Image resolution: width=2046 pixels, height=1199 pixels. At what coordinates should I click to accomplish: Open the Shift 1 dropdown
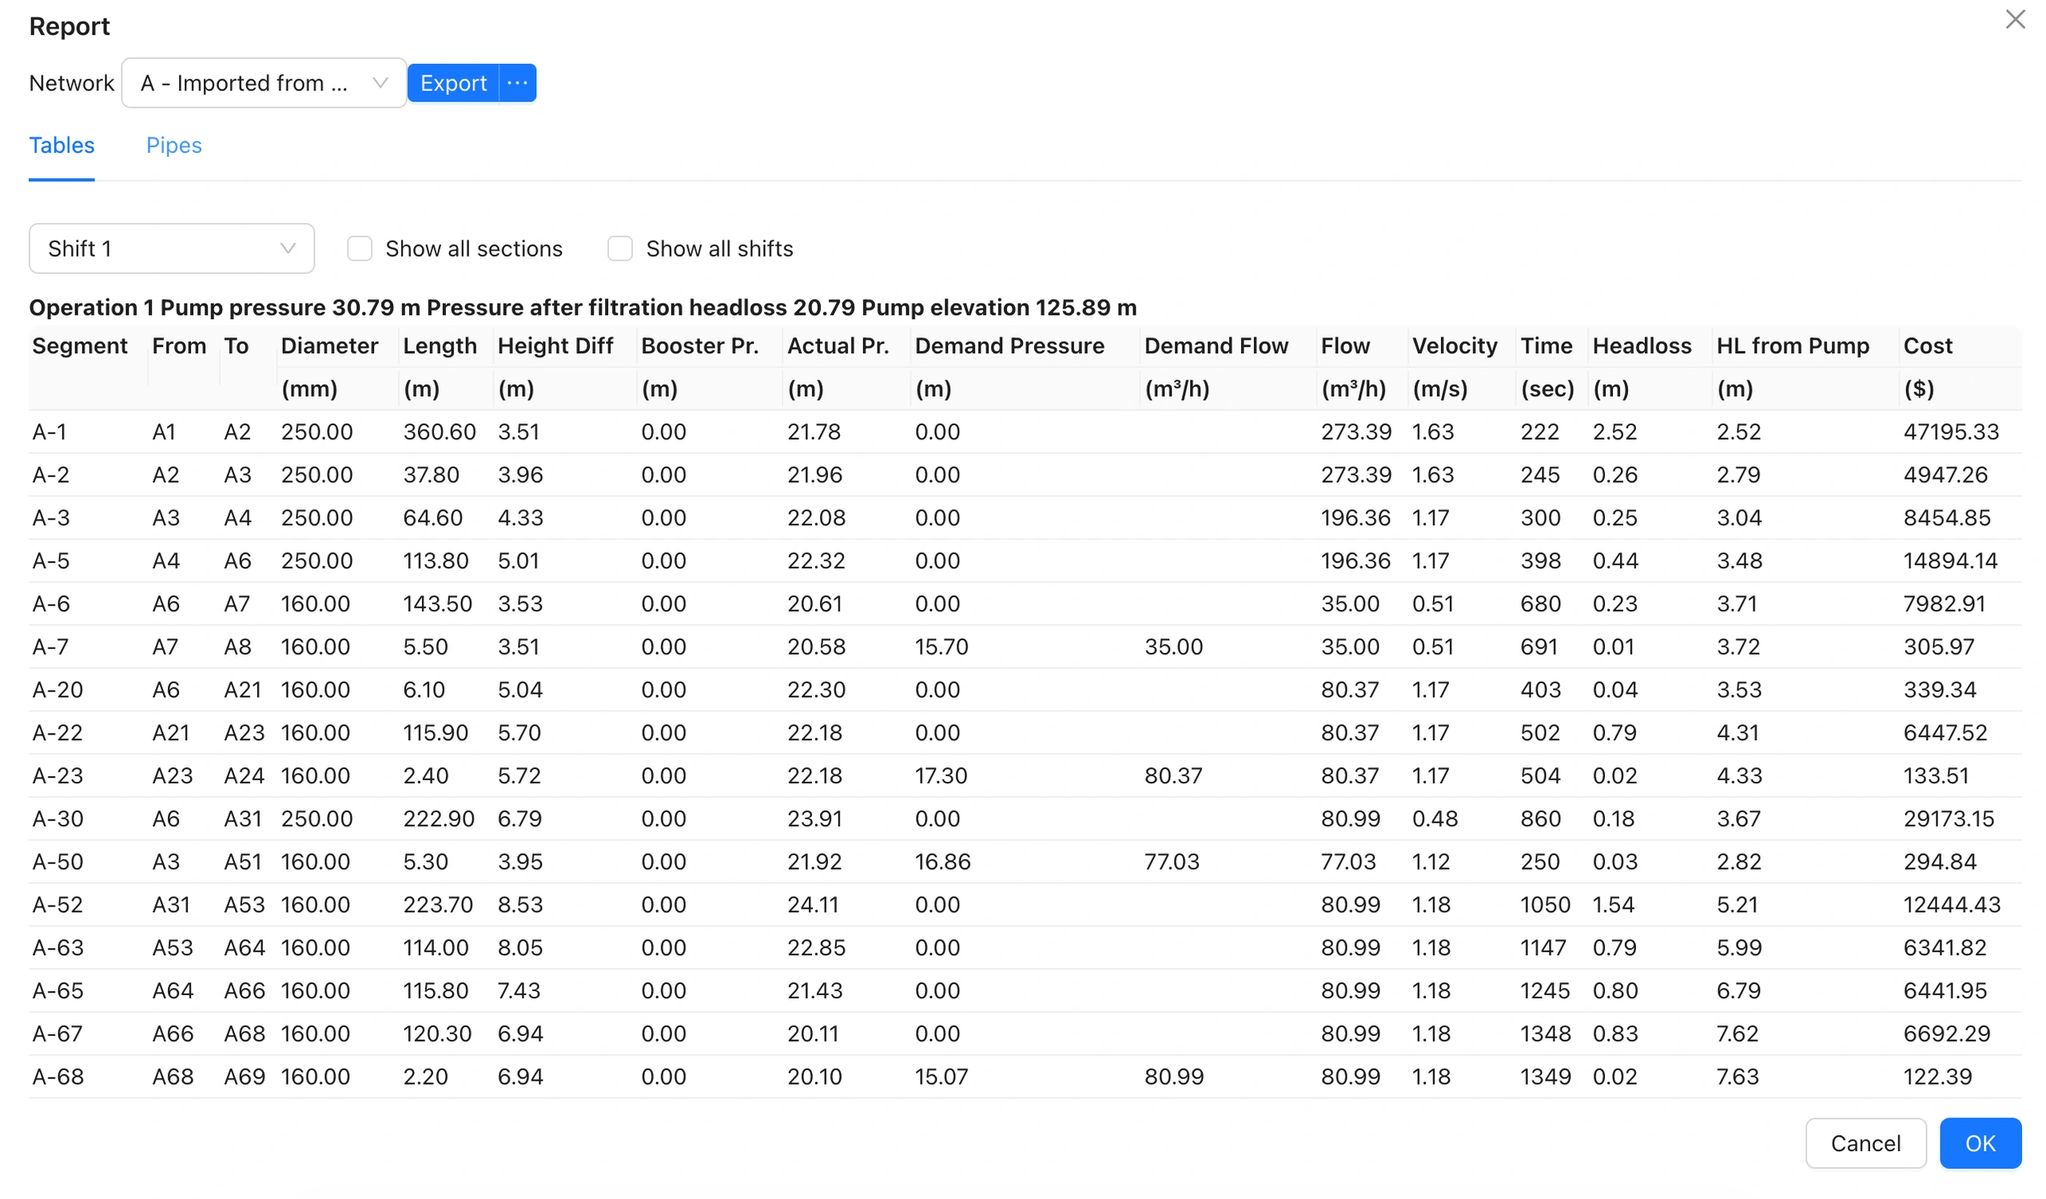click(x=172, y=248)
